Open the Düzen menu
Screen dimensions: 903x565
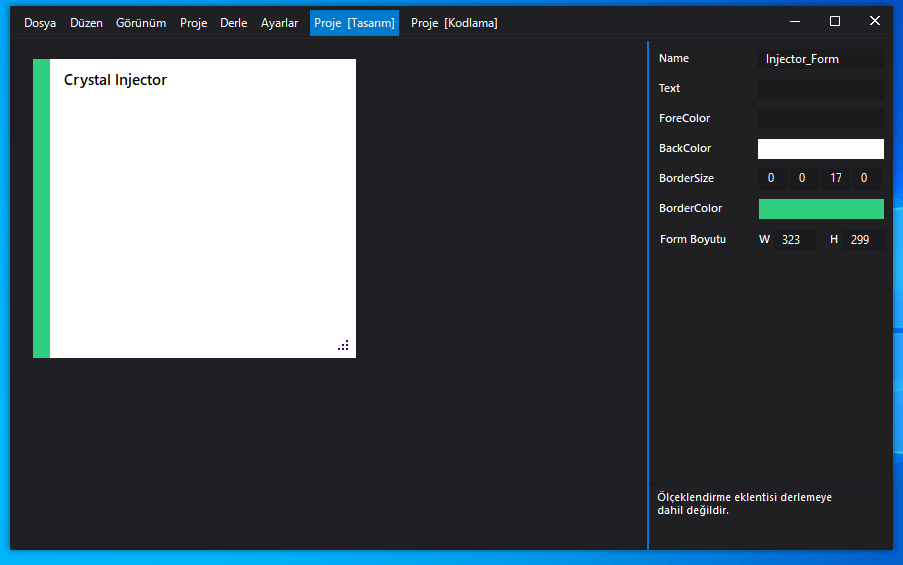[86, 23]
